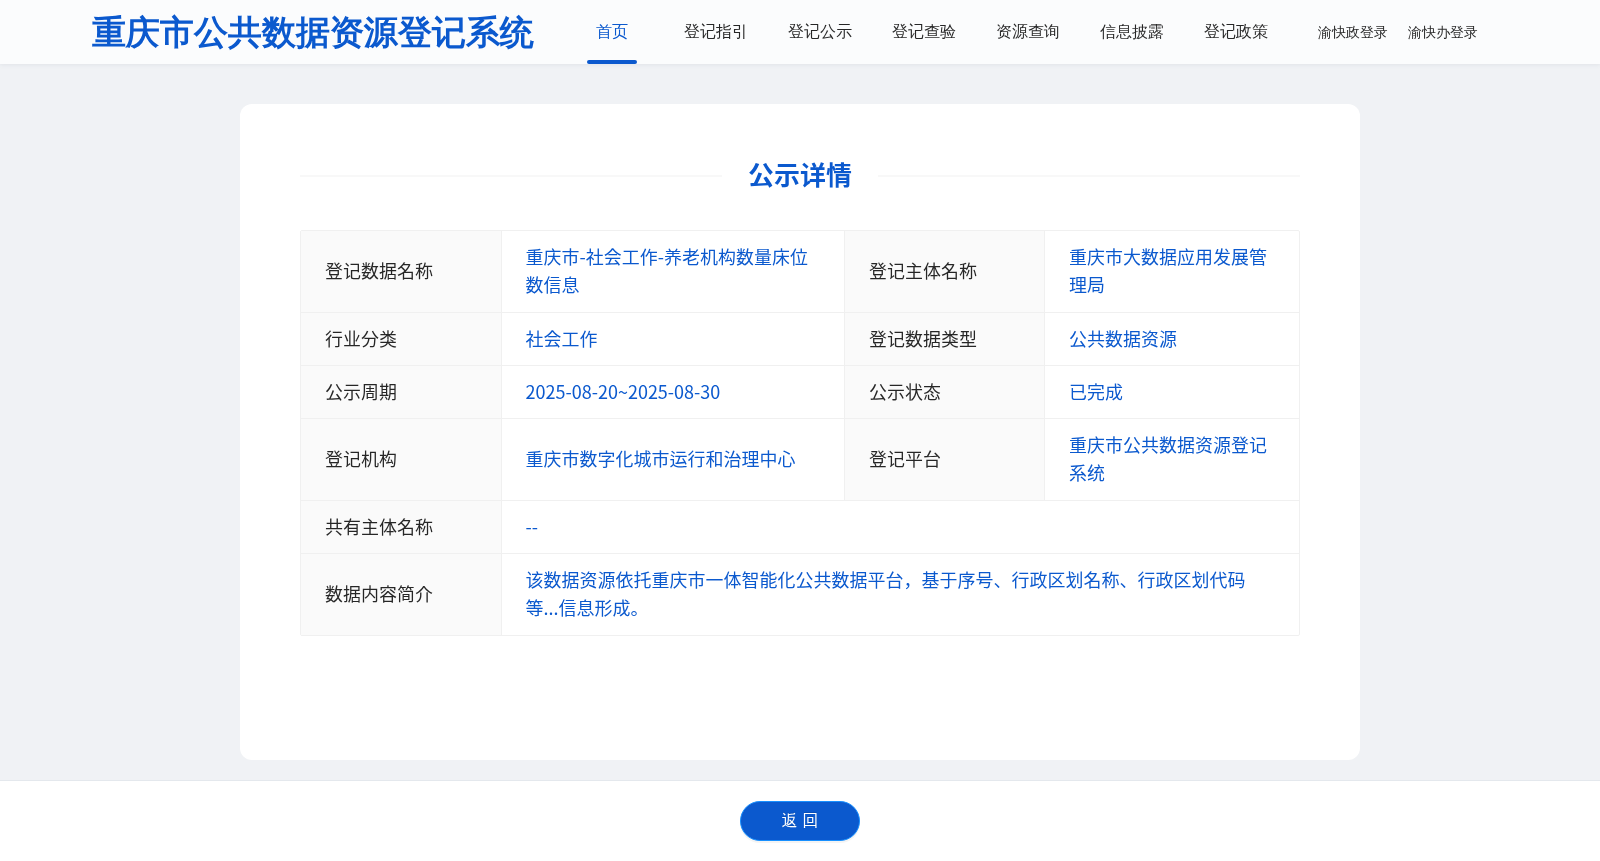Image resolution: width=1600 pixels, height=861 pixels.
Task: Click the 共有主体名称 label cell
Action: (401, 527)
